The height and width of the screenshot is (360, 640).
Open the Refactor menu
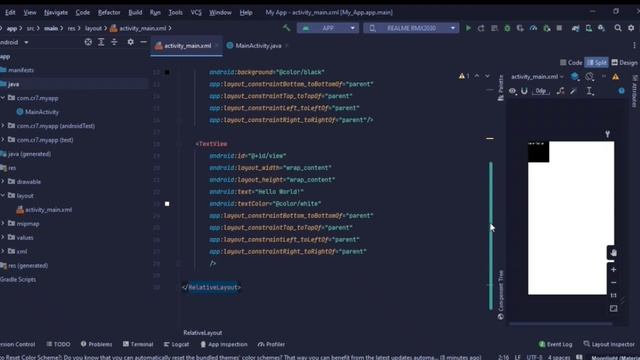109,13
